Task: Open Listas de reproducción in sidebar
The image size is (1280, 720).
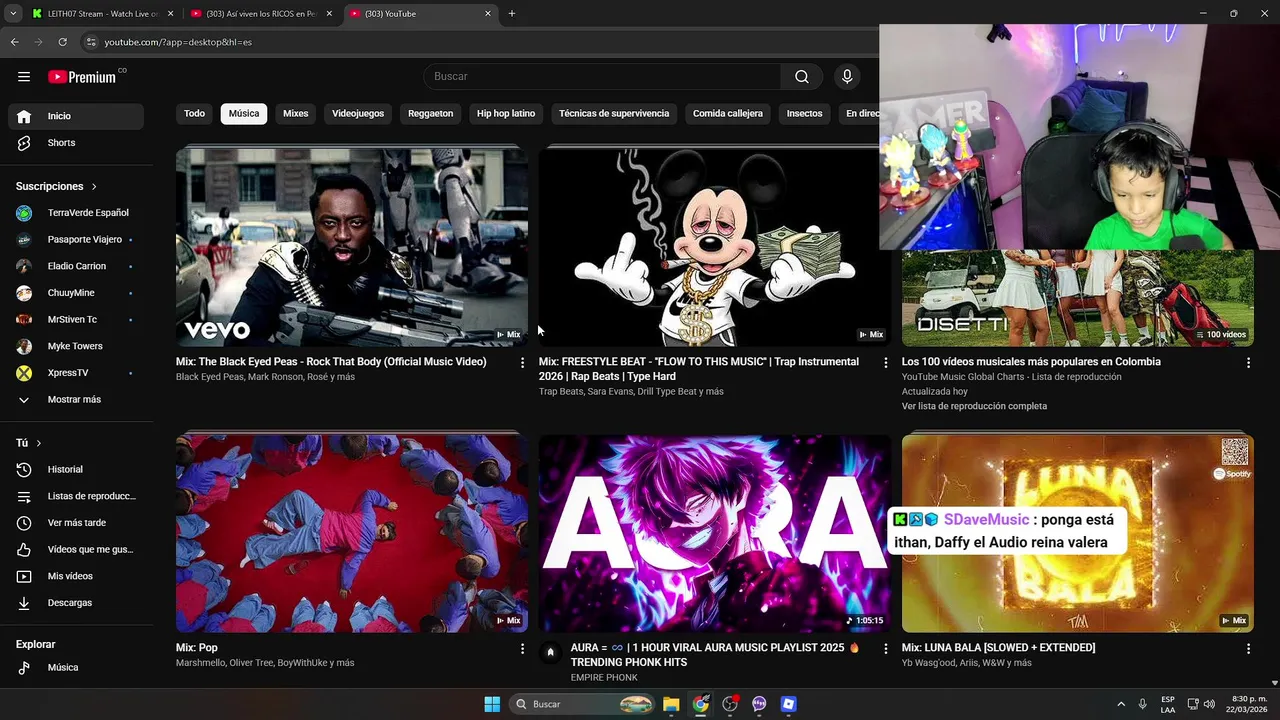Action: click(76, 496)
